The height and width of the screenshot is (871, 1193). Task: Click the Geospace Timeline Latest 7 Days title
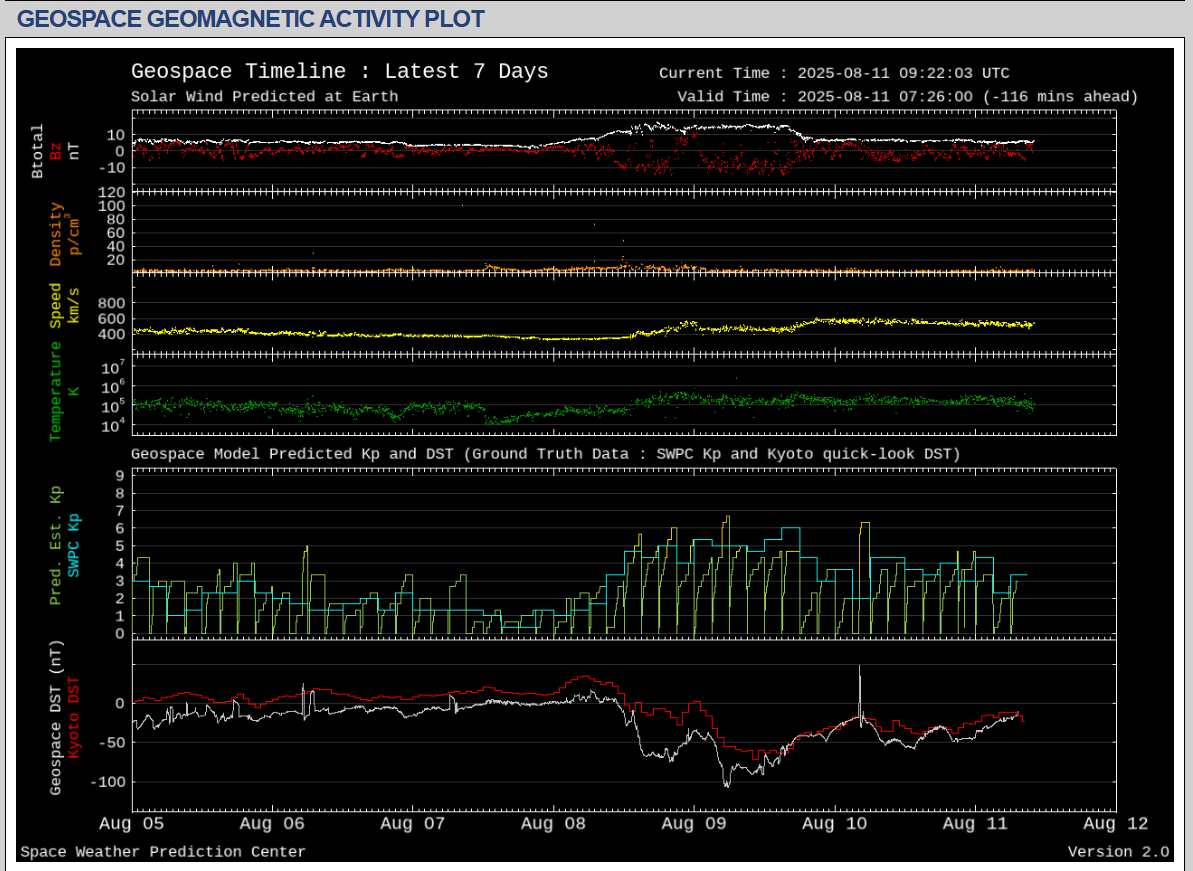point(339,72)
